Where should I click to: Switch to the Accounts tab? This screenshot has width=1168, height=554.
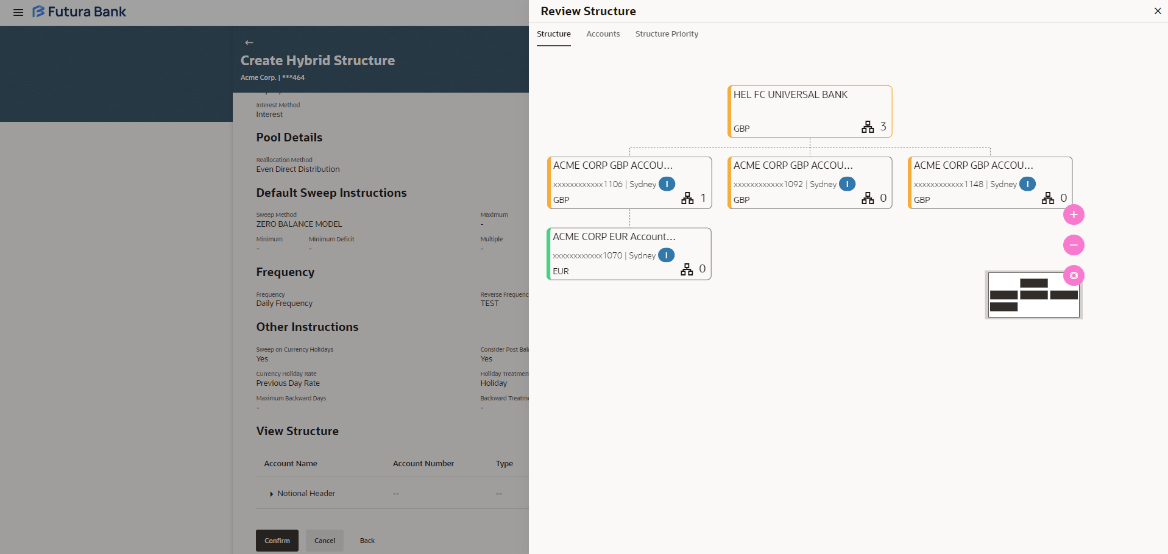coord(603,34)
